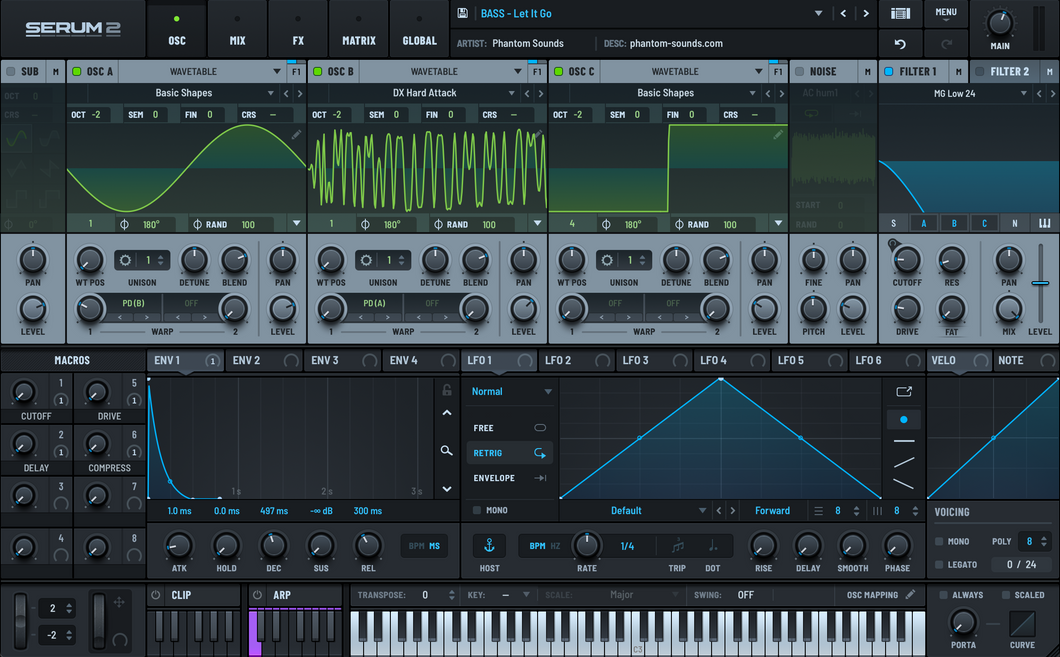
Task: Click the Forward LFO direction button
Action: pos(772,511)
